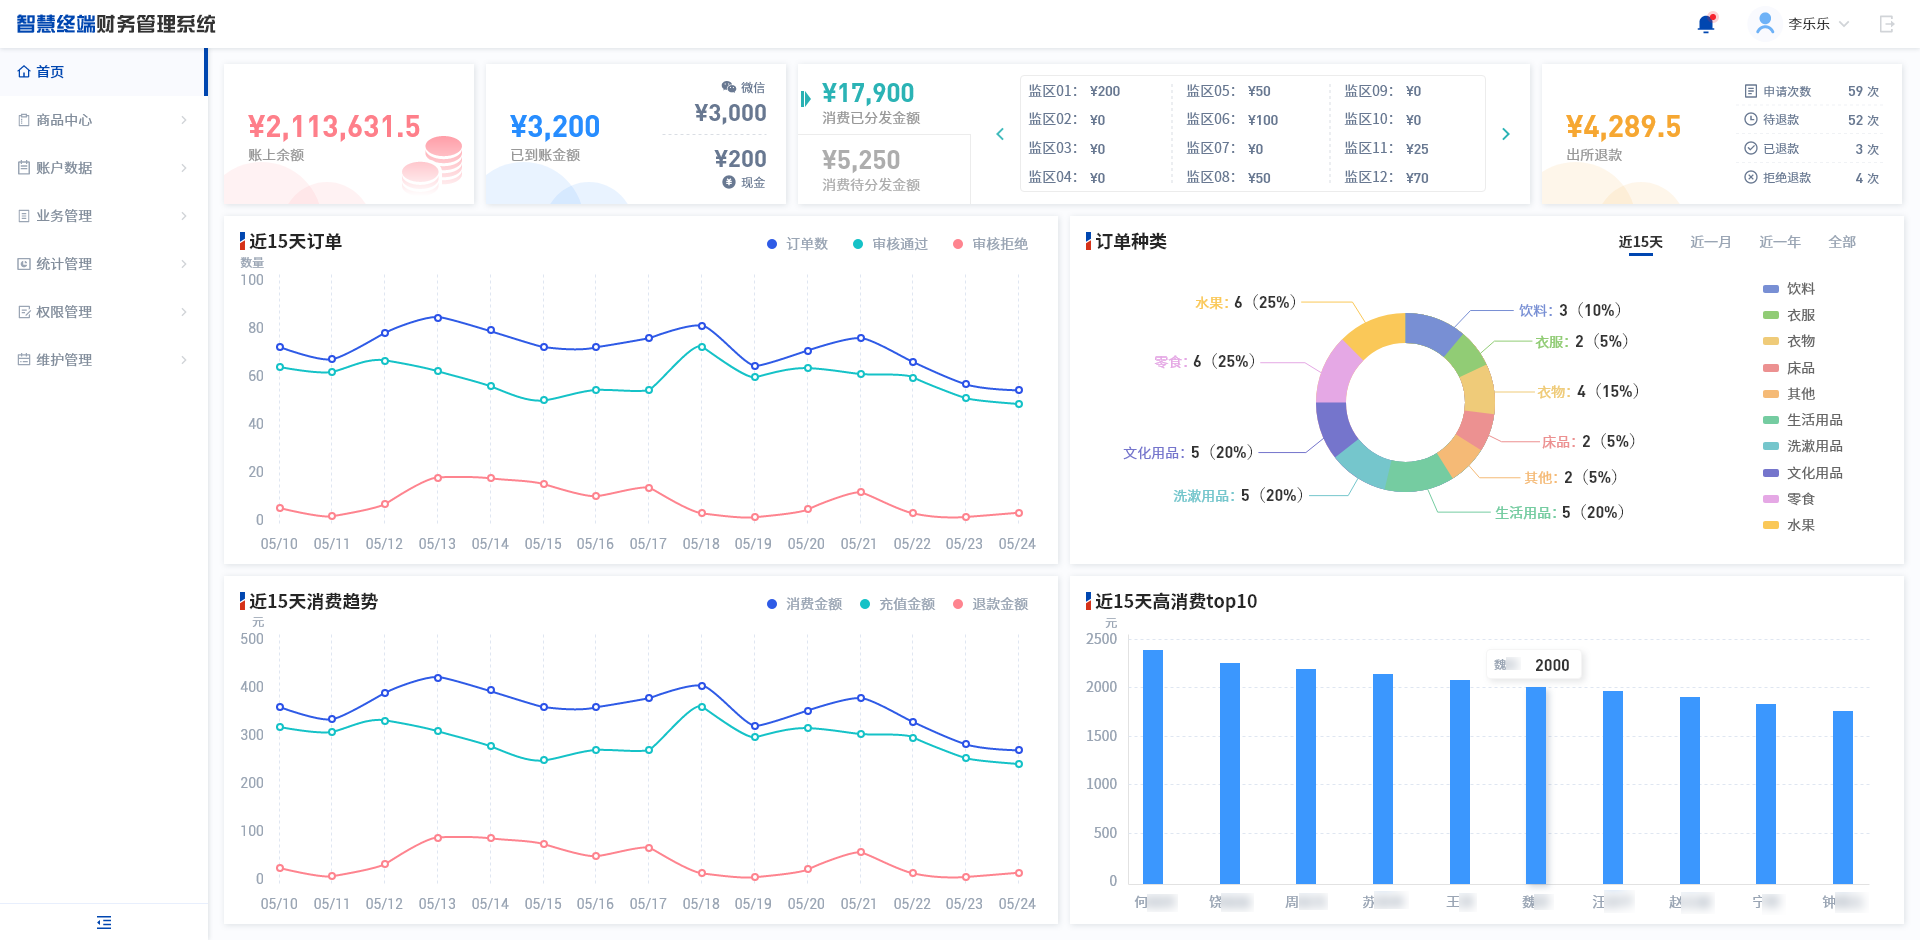The height and width of the screenshot is (940, 1920).
Task: Click the notification bell icon
Action: (1706, 24)
